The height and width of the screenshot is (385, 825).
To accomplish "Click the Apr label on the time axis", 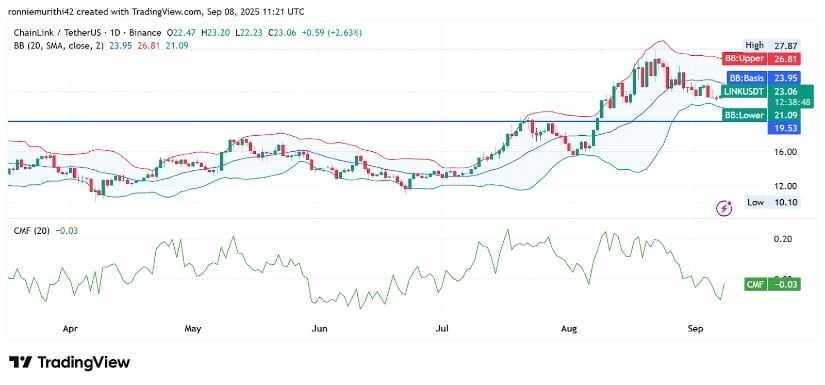I will tap(70, 329).
